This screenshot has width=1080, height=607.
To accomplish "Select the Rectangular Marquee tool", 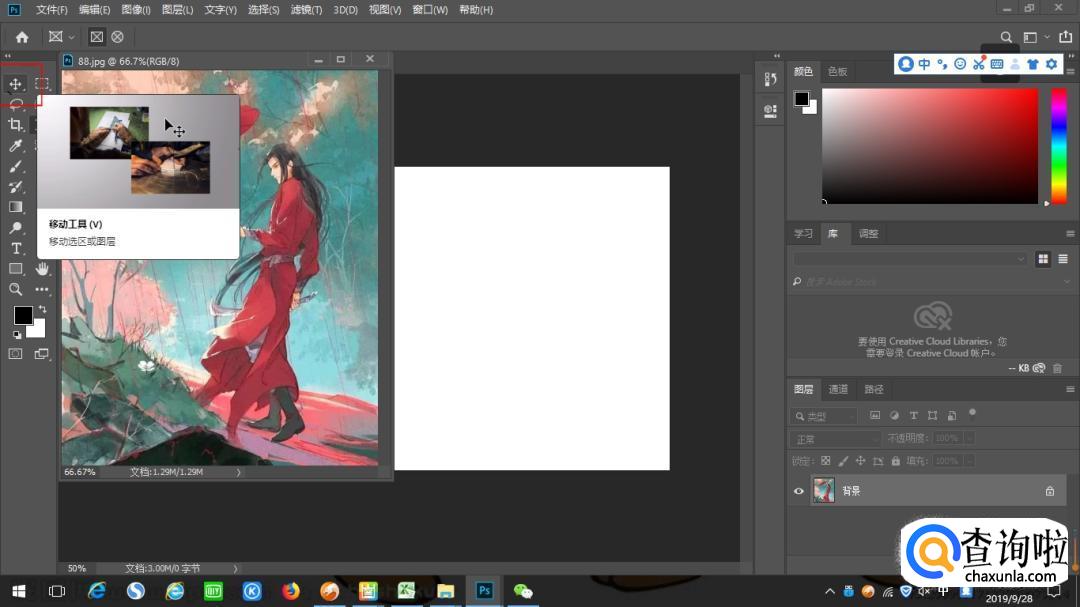I will coord(42,84).
